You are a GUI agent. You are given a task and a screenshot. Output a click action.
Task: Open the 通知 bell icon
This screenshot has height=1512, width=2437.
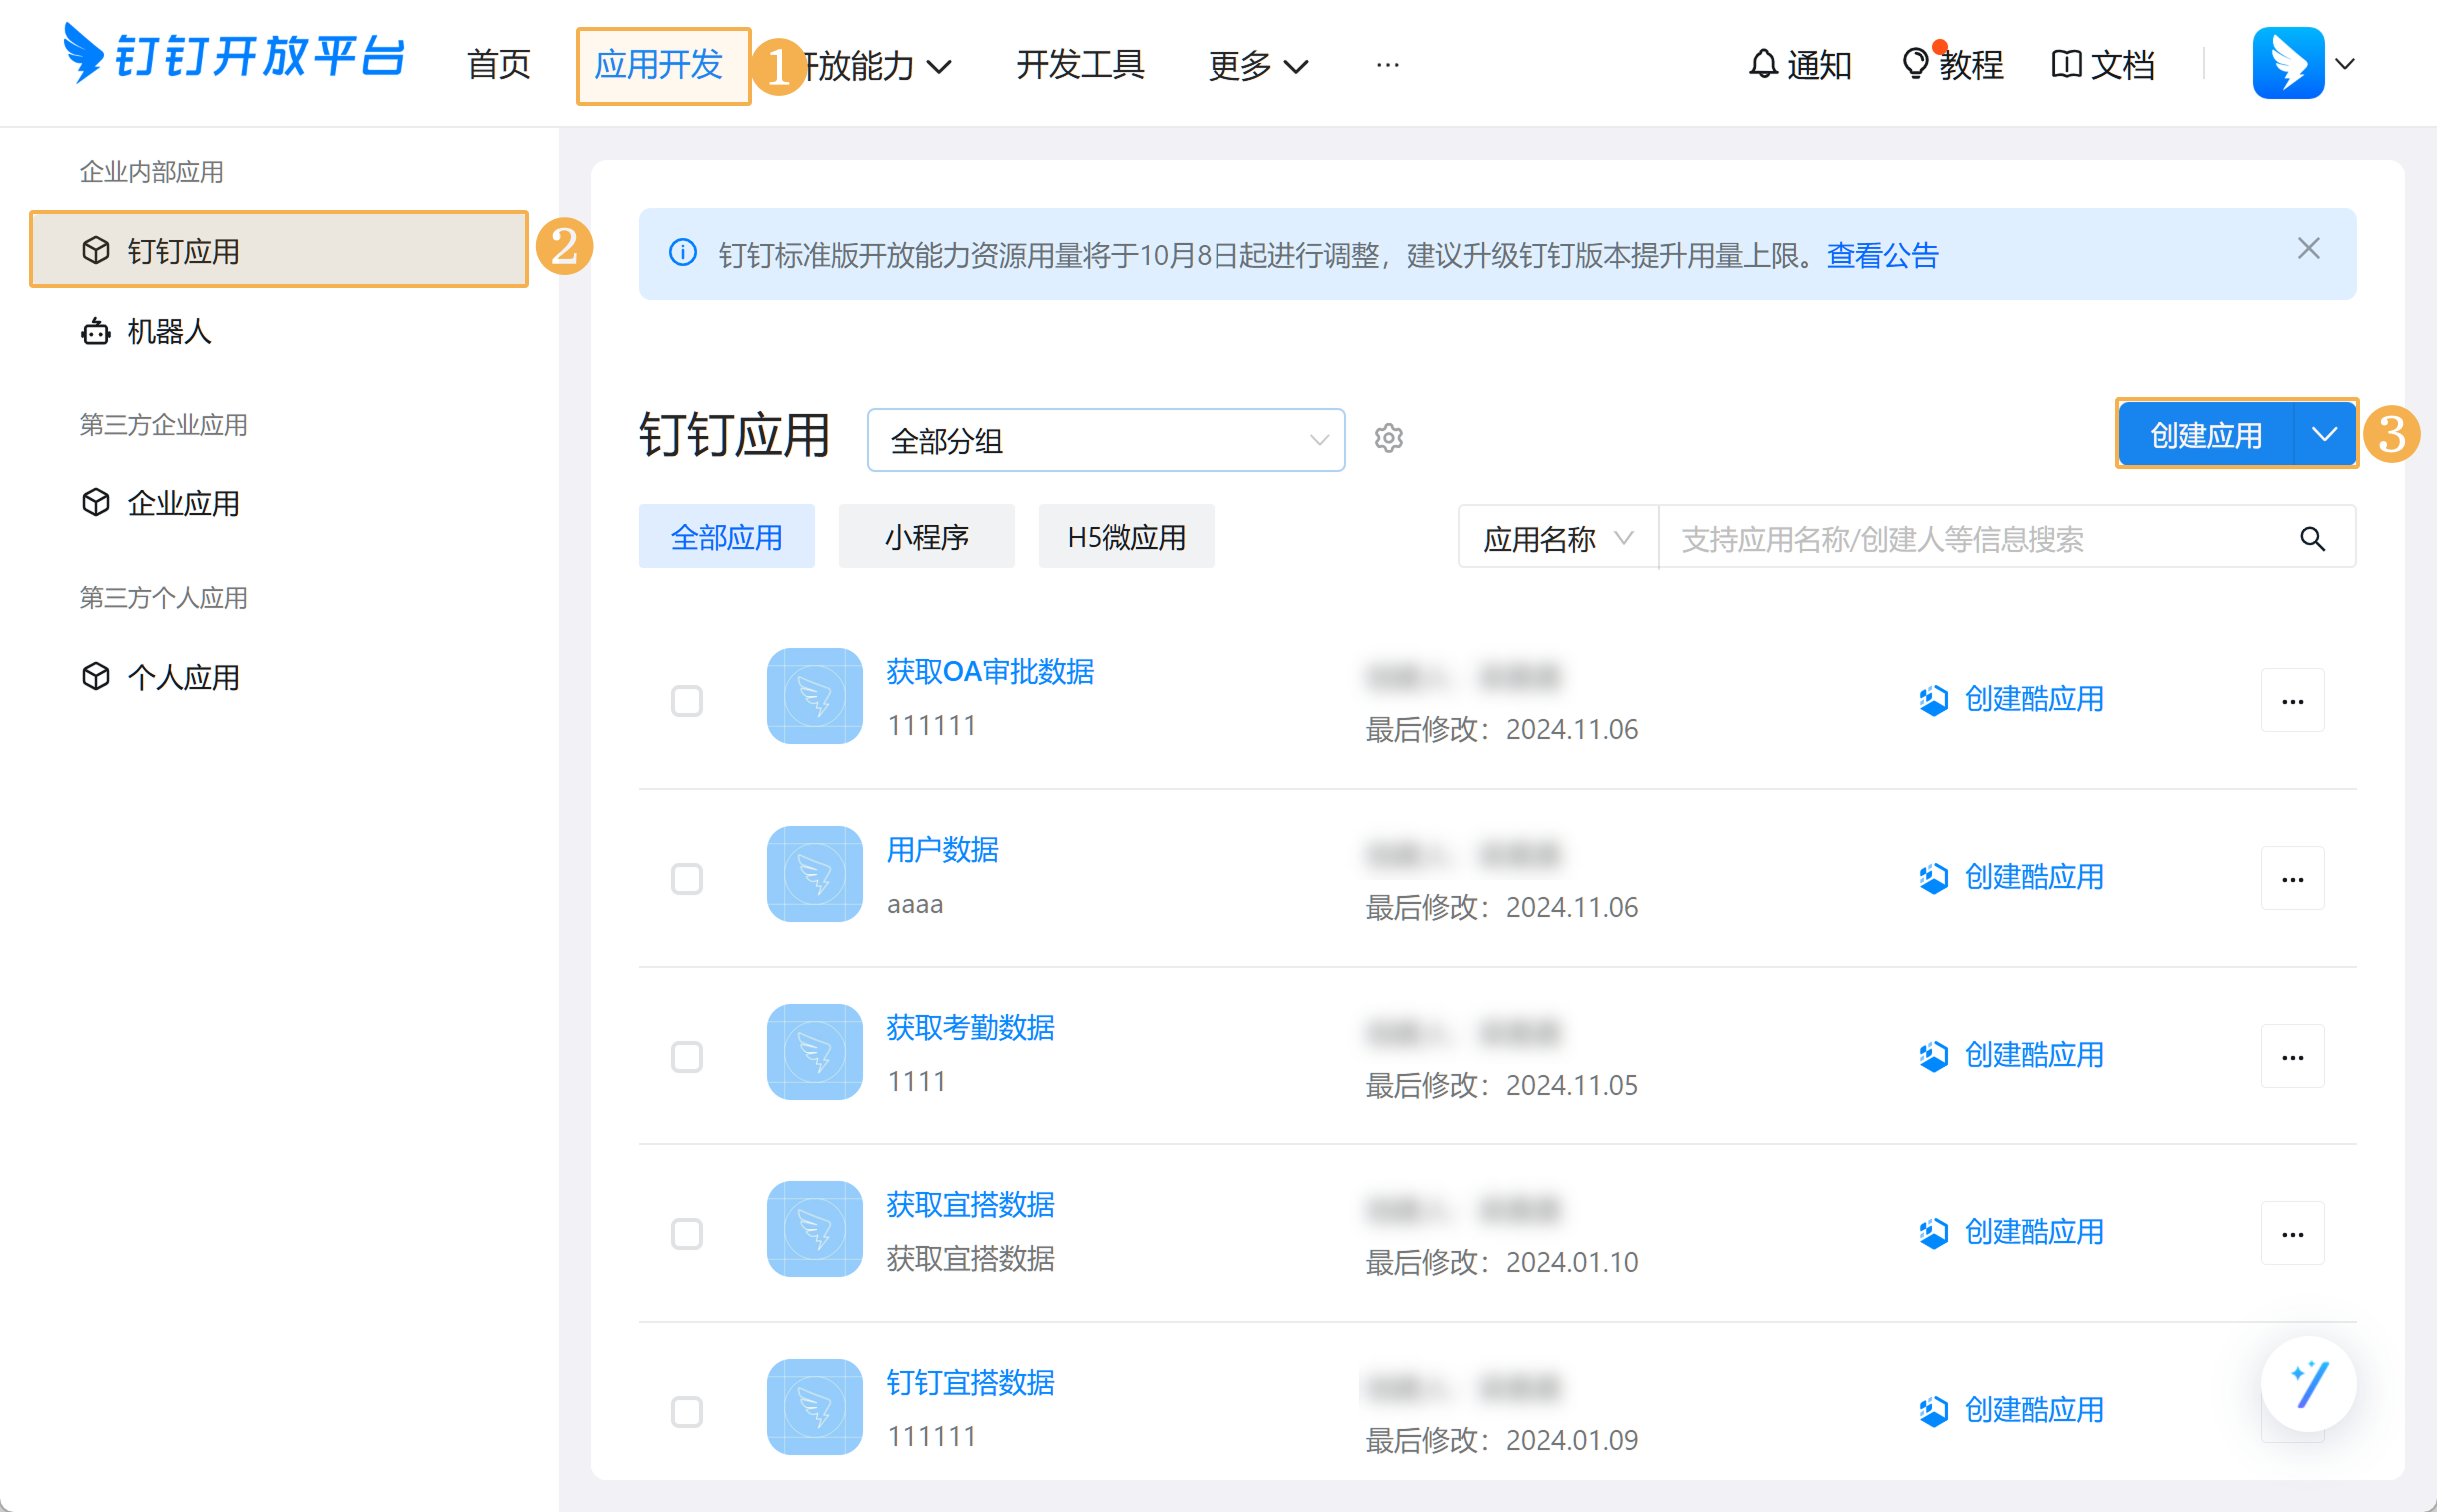pos(1763,65)
